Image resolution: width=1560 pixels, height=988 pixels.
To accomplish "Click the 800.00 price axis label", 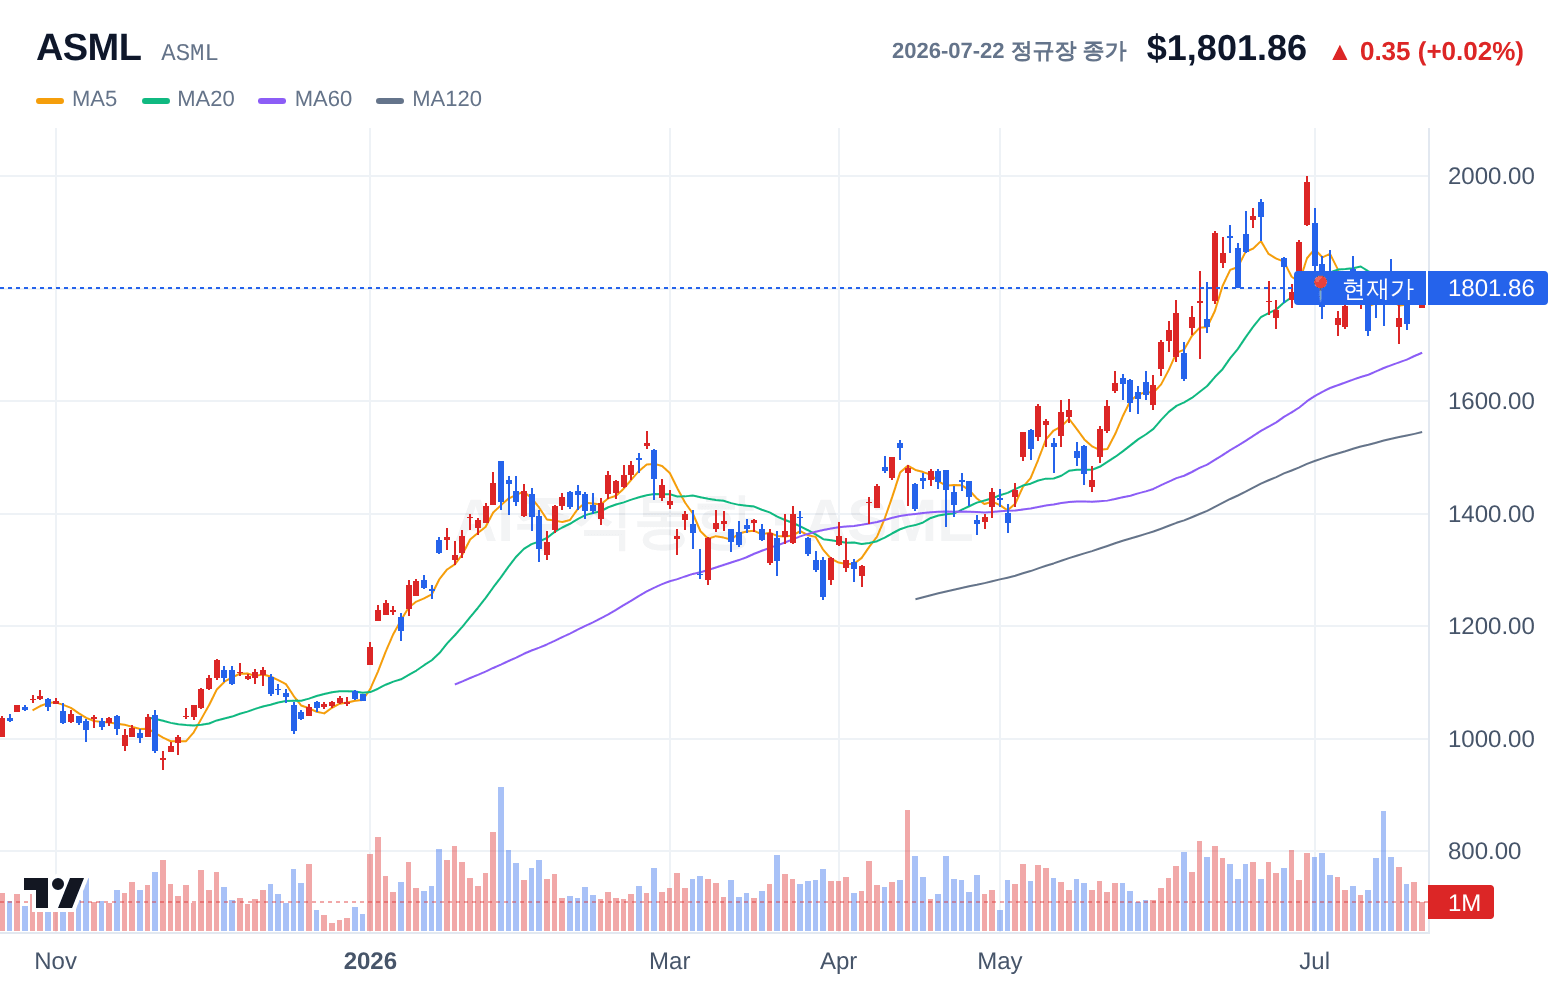I will (1484, 851).
